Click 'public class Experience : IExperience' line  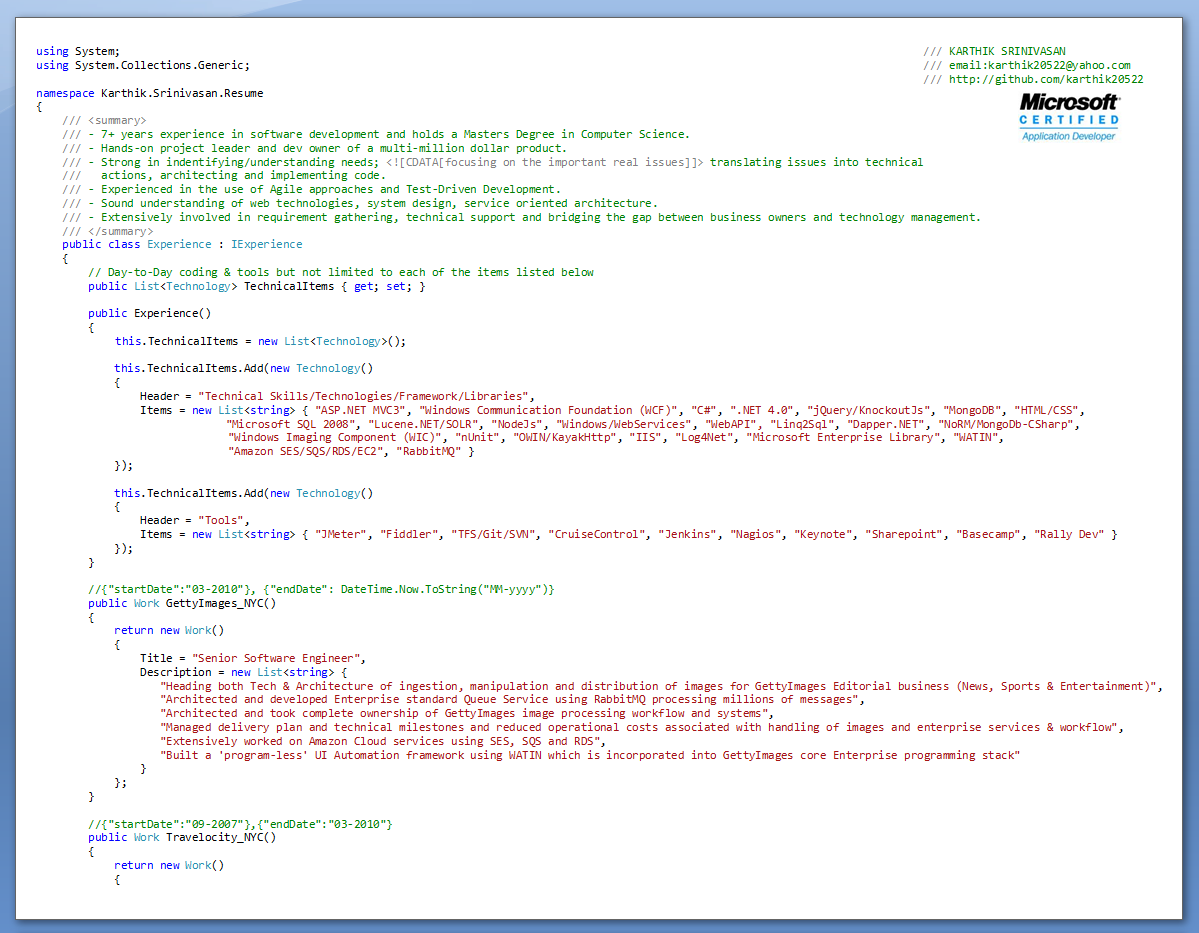(x=182, y=244)
